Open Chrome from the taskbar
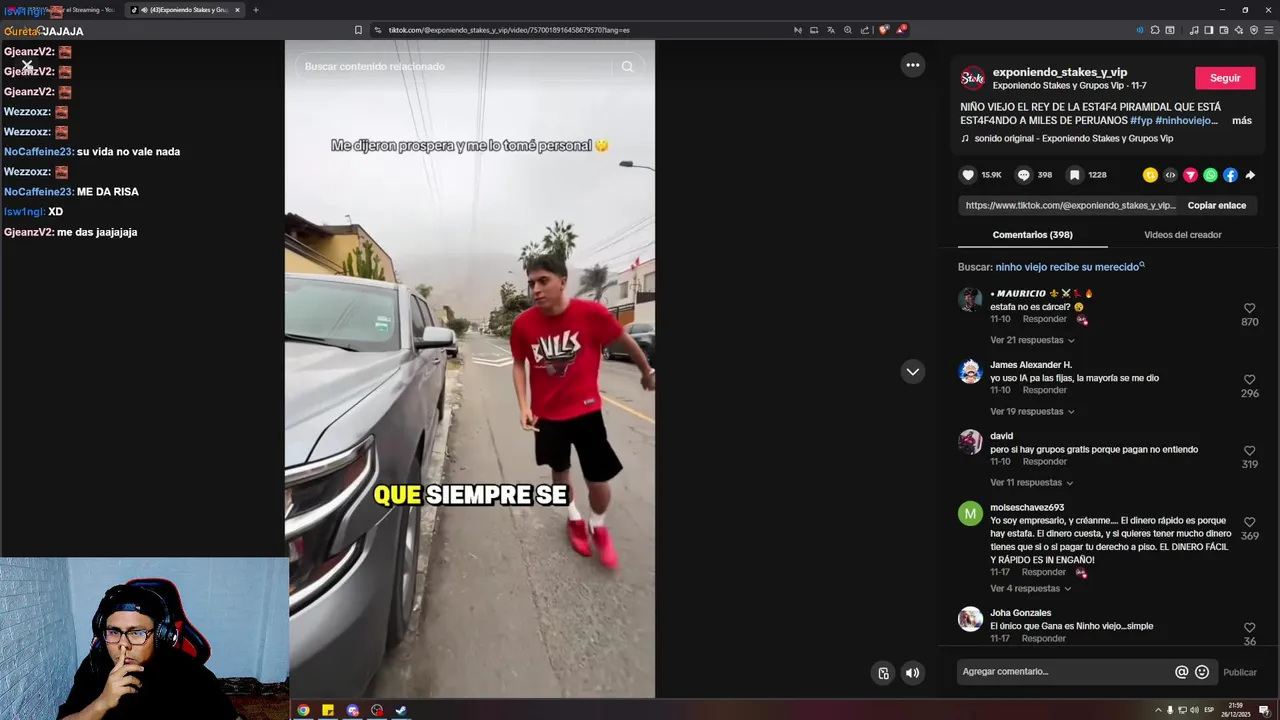Viewport: 1280px width, 720px height. (303, 711)
